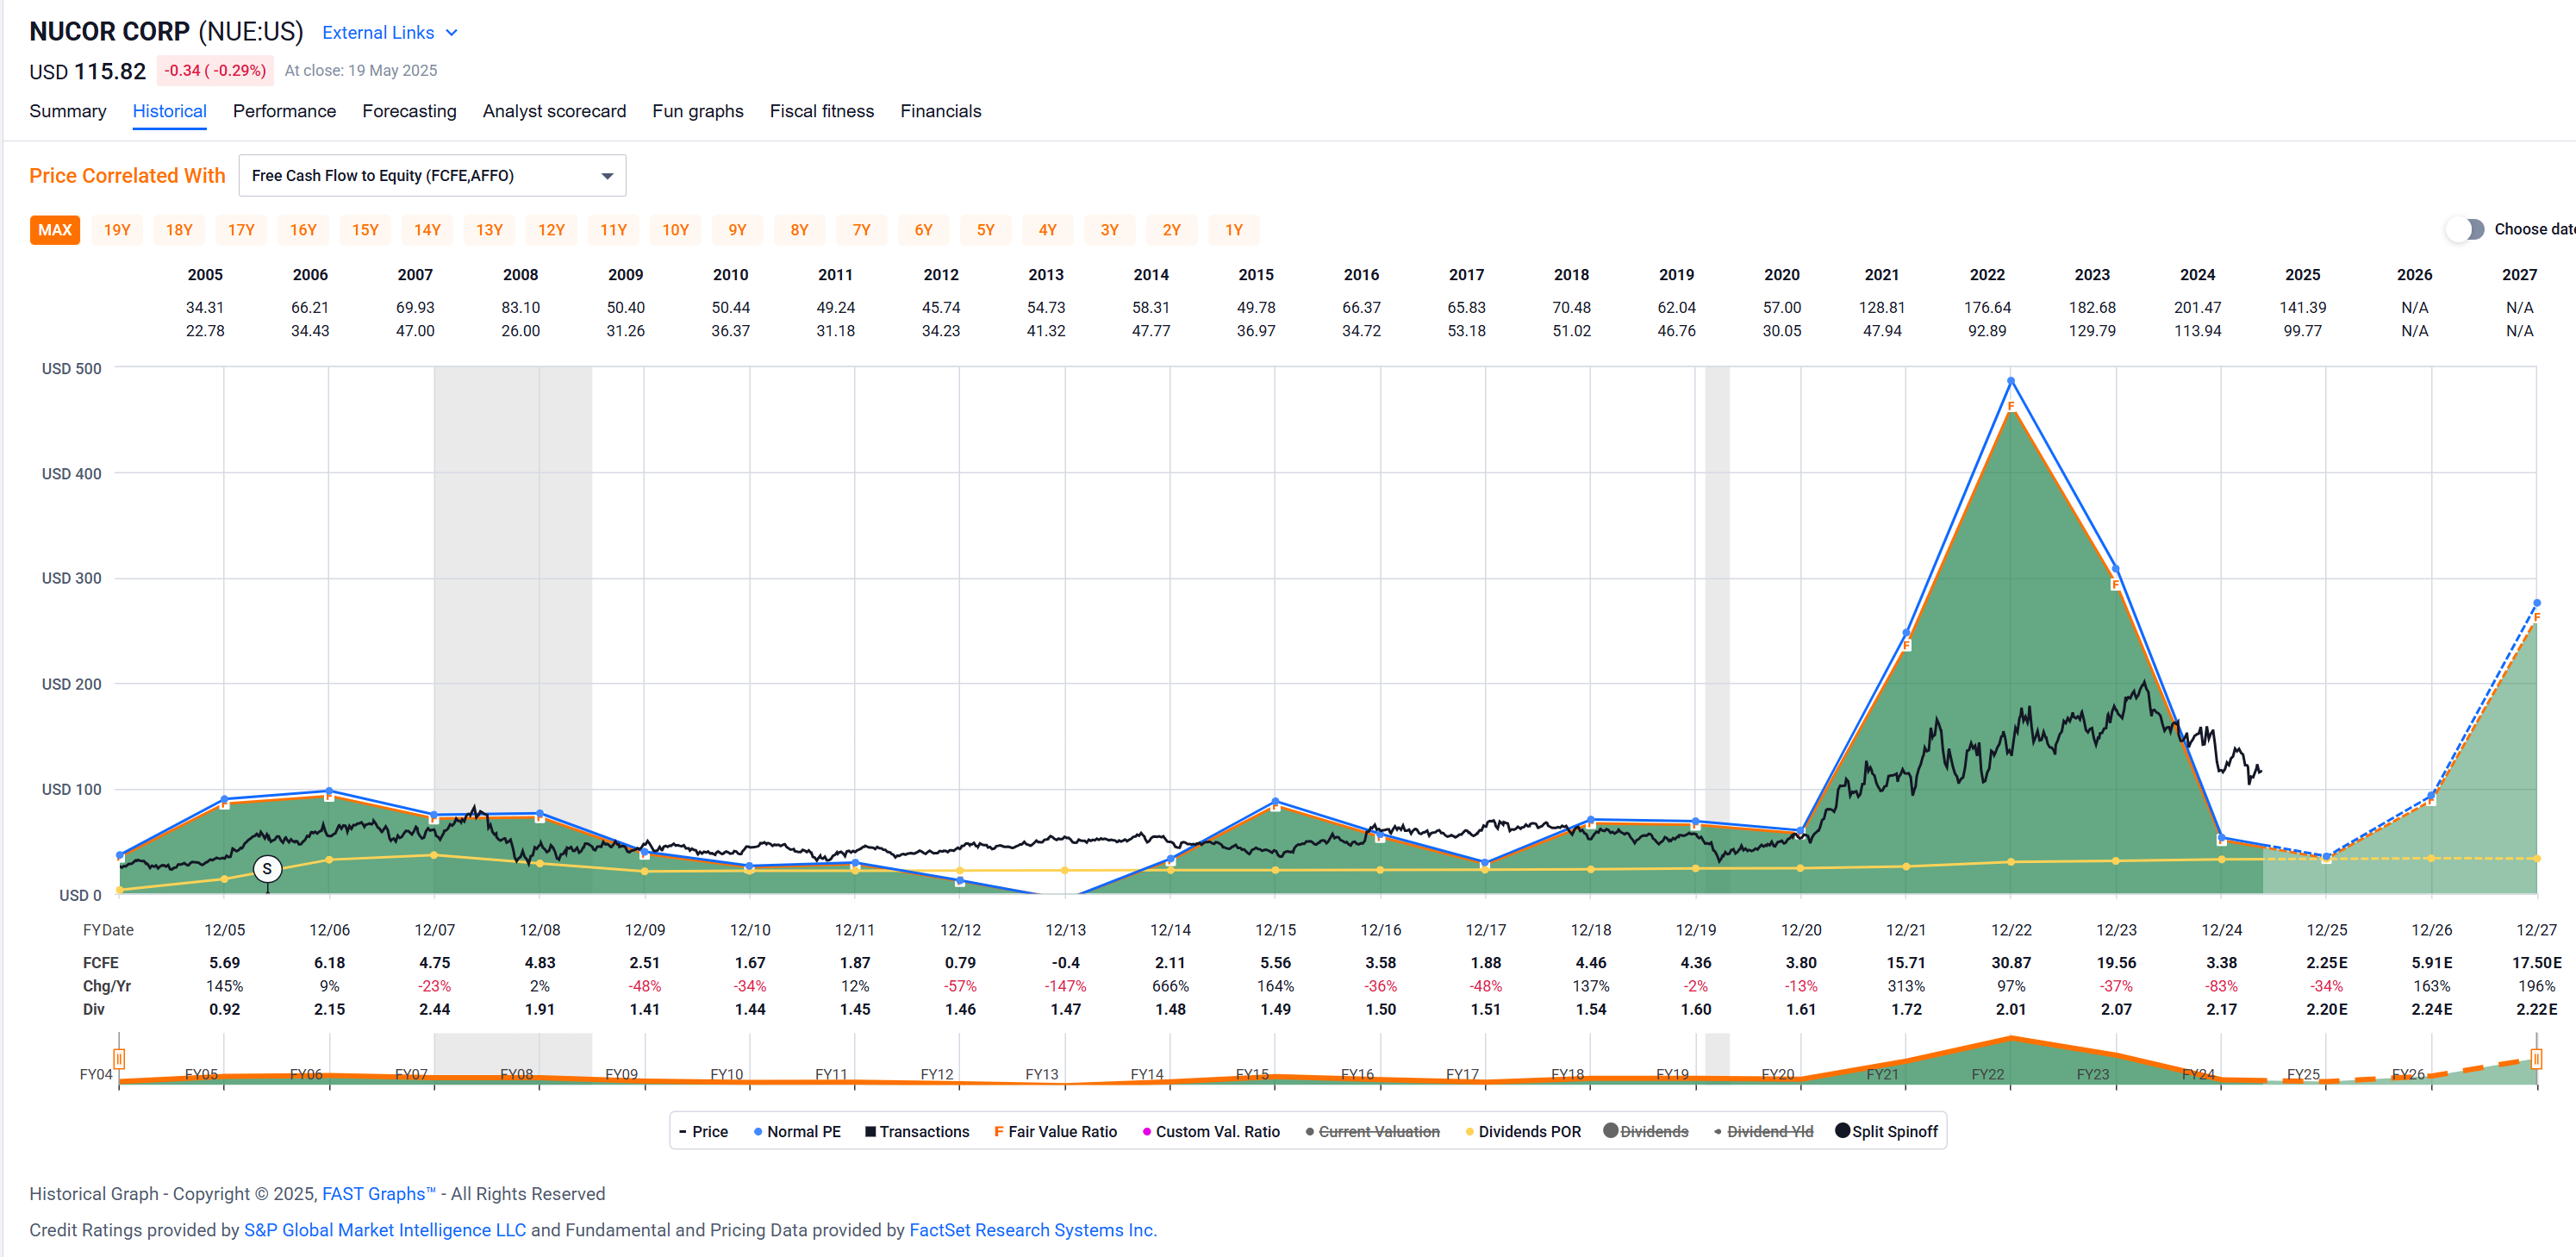Click the 12/22 FCFE value 30.87
Screen dimensions: 2576x1257
pyautogui.click(x=2011, y=963)
